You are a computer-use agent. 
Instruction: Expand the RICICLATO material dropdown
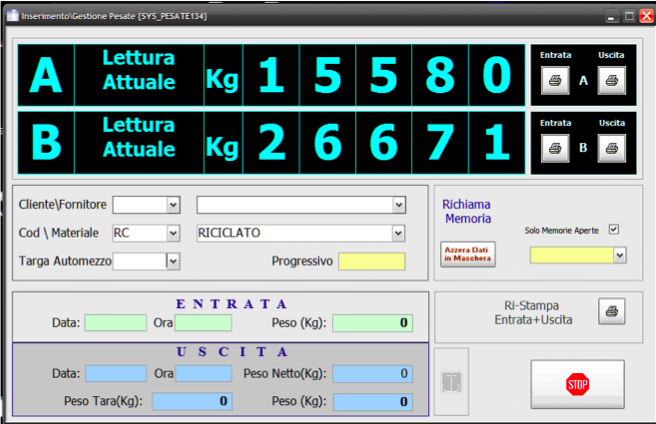pyautogui.click(x=398, y=233)
